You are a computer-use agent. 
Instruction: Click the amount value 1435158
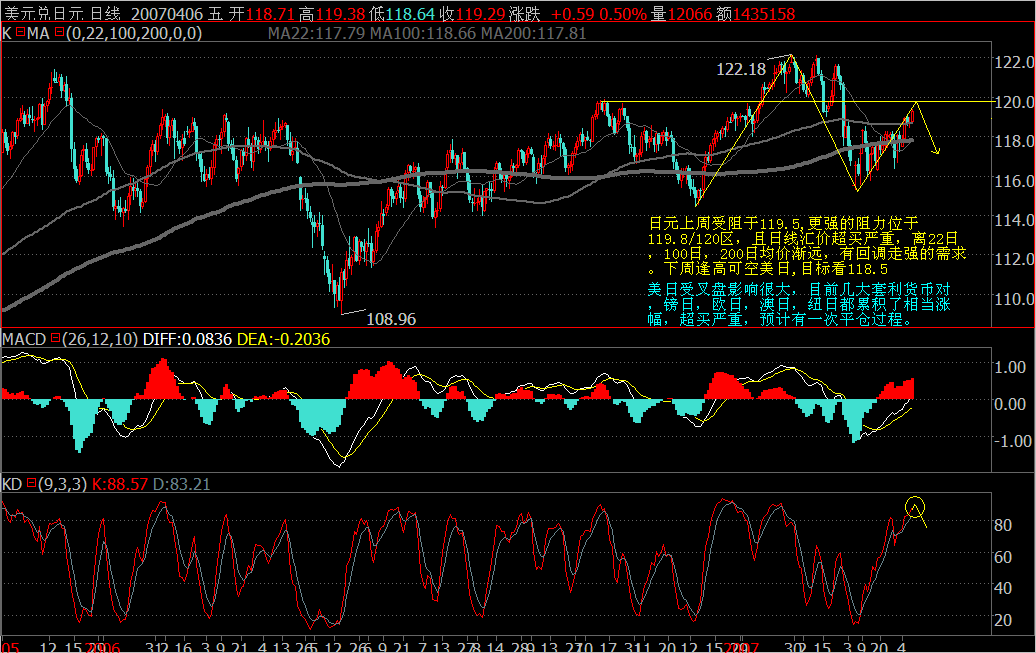pyautogui.click(x=764, y=13)
